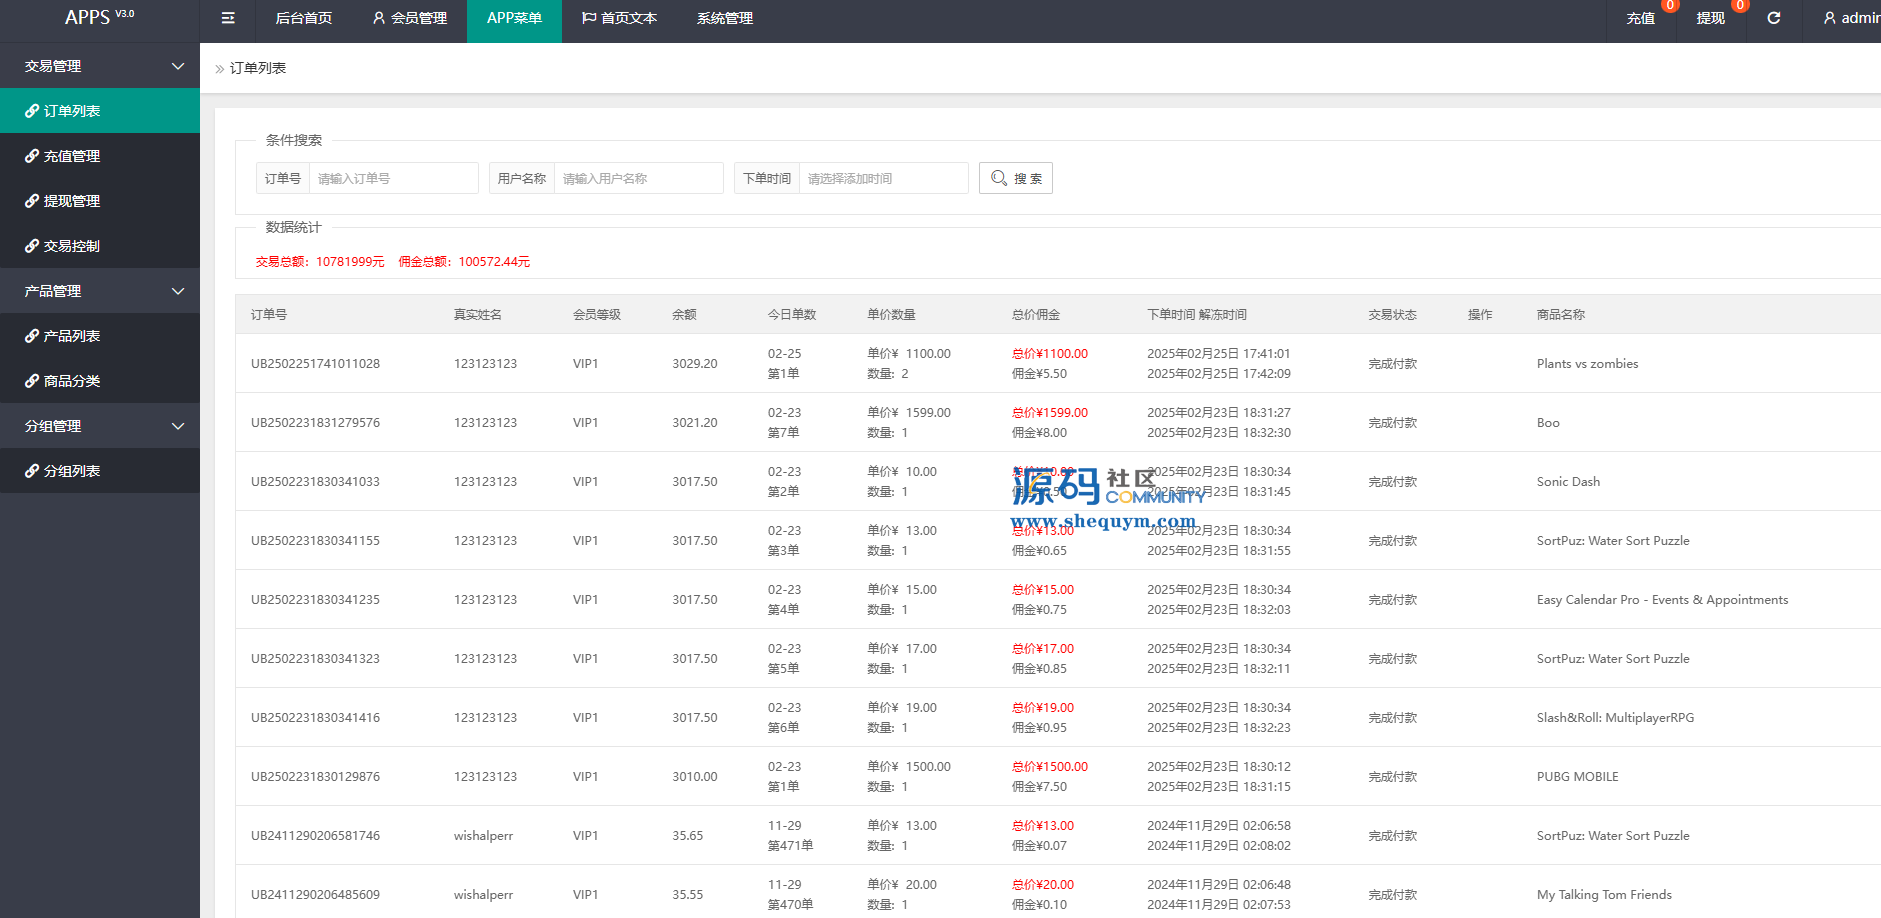
Task: Click order number UB2502231830129876
Action: tap(315, 777)
